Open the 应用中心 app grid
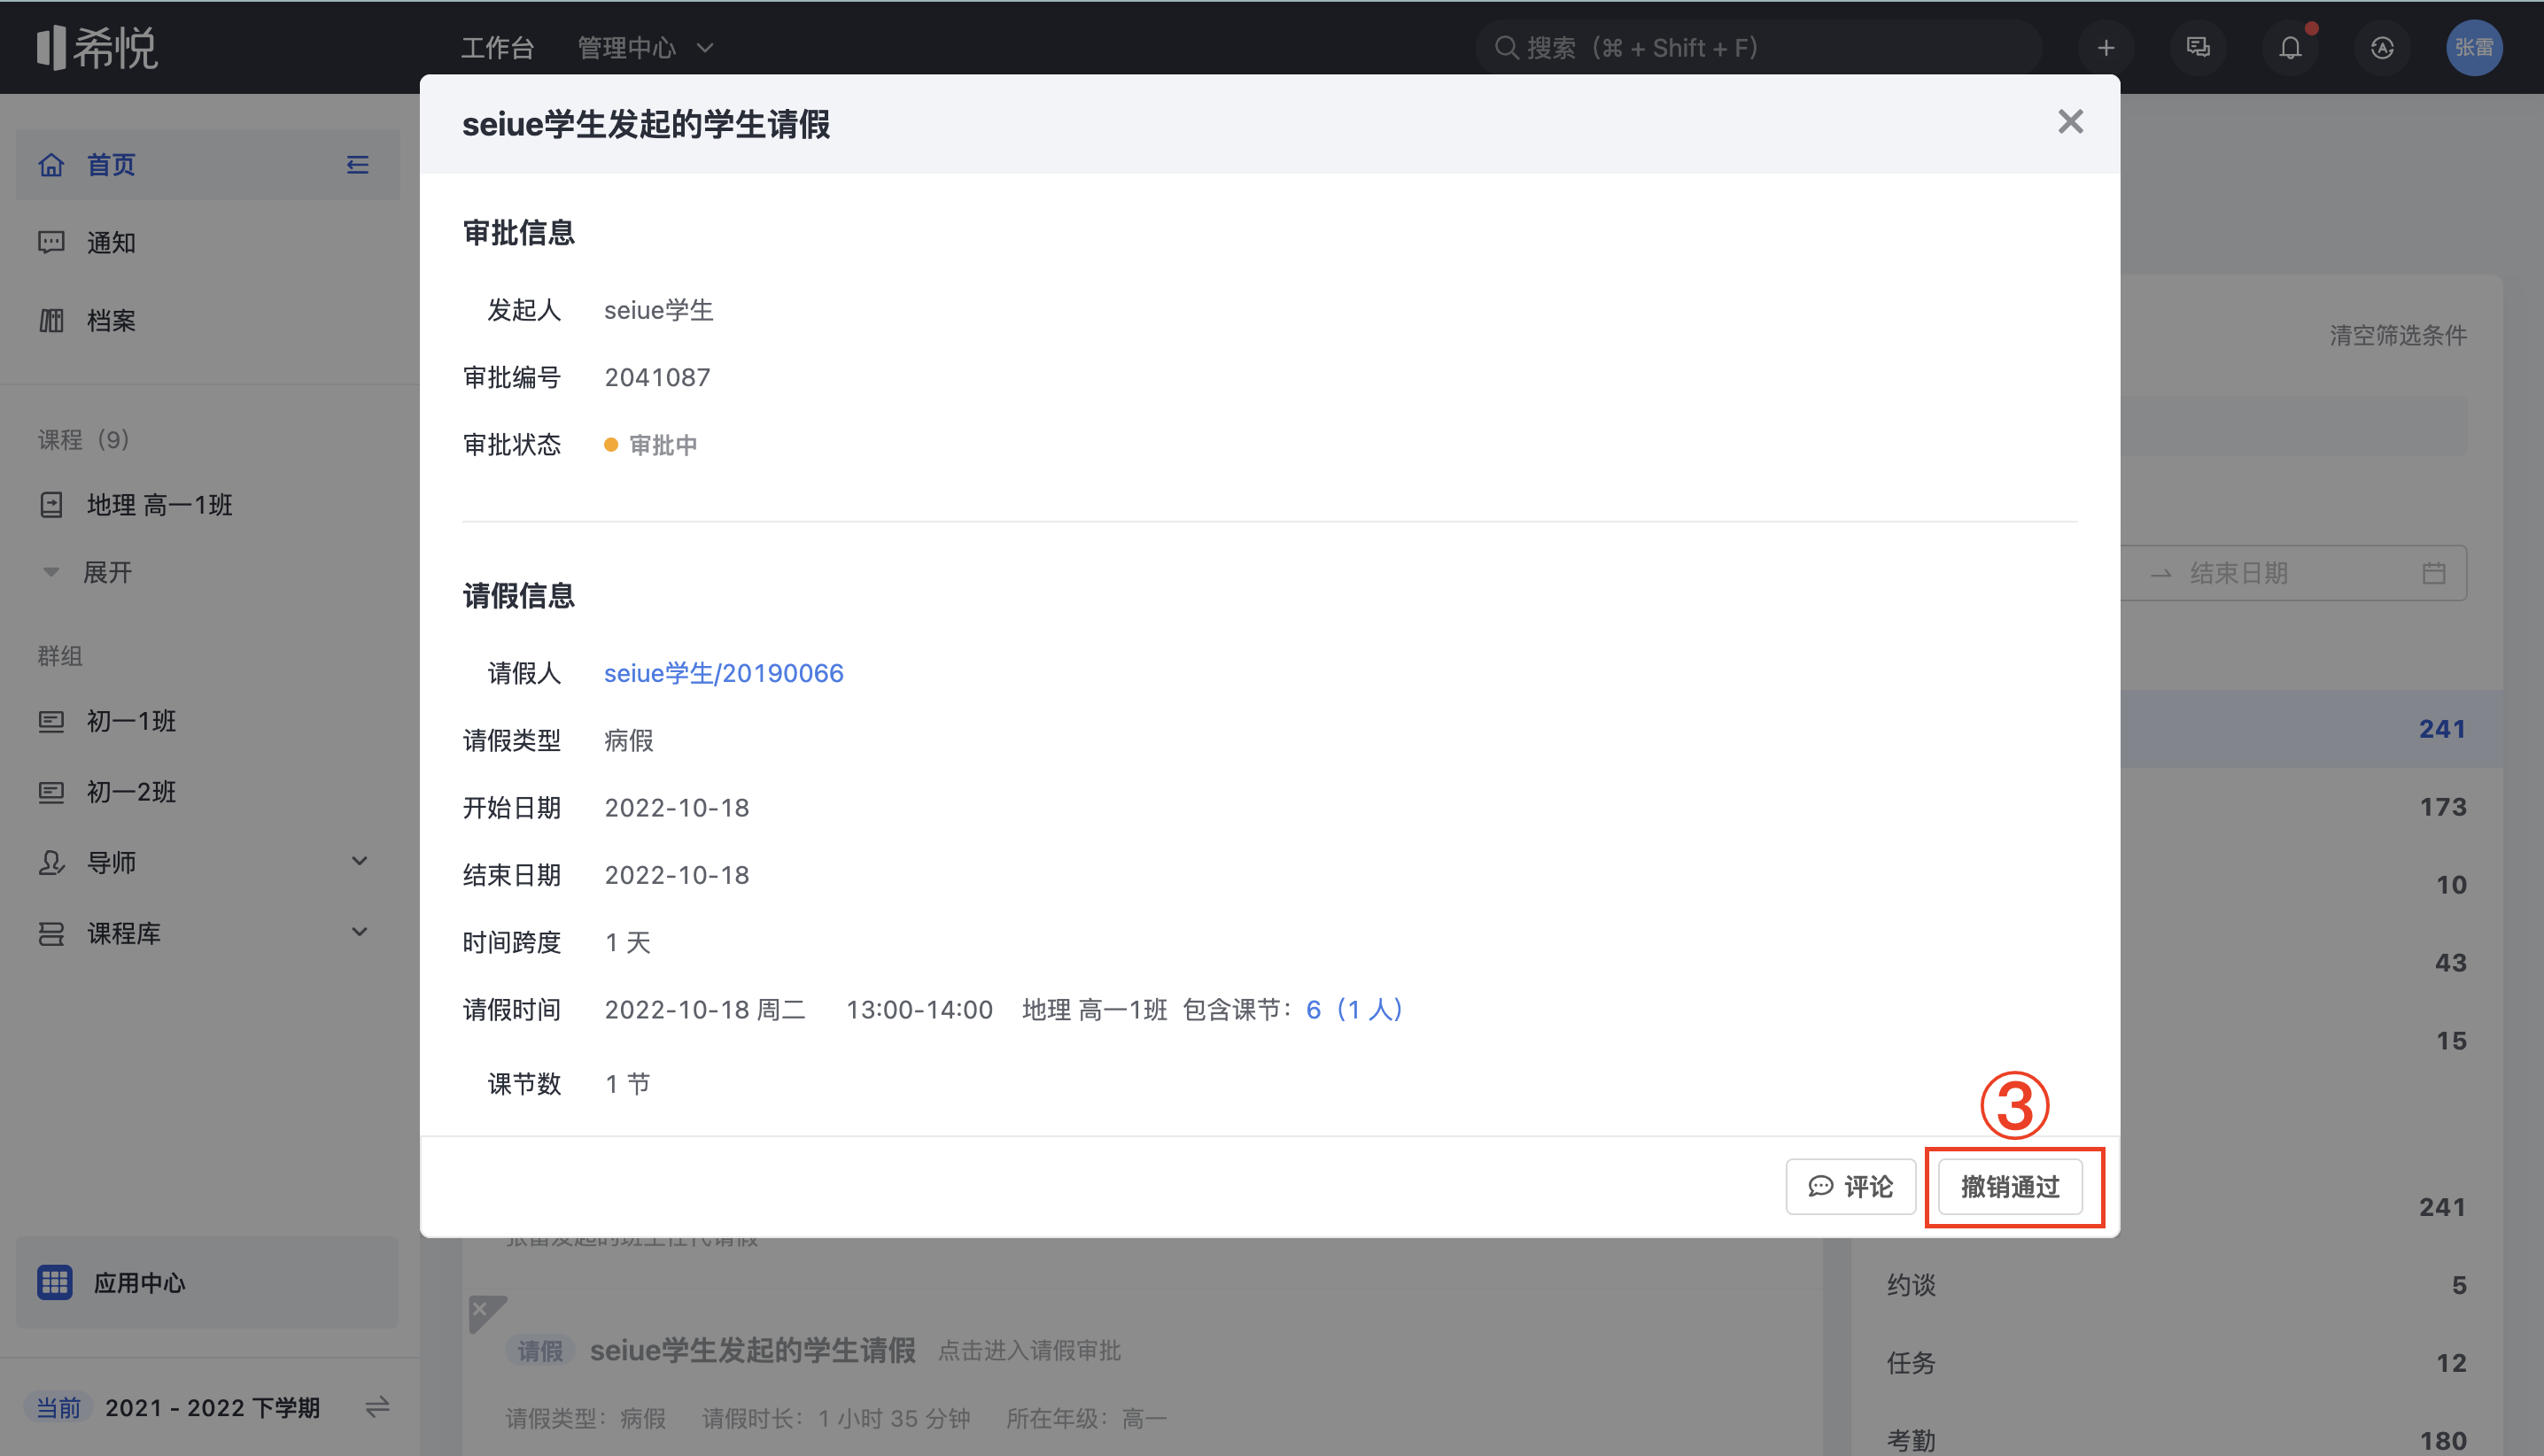 point(55,1282)
